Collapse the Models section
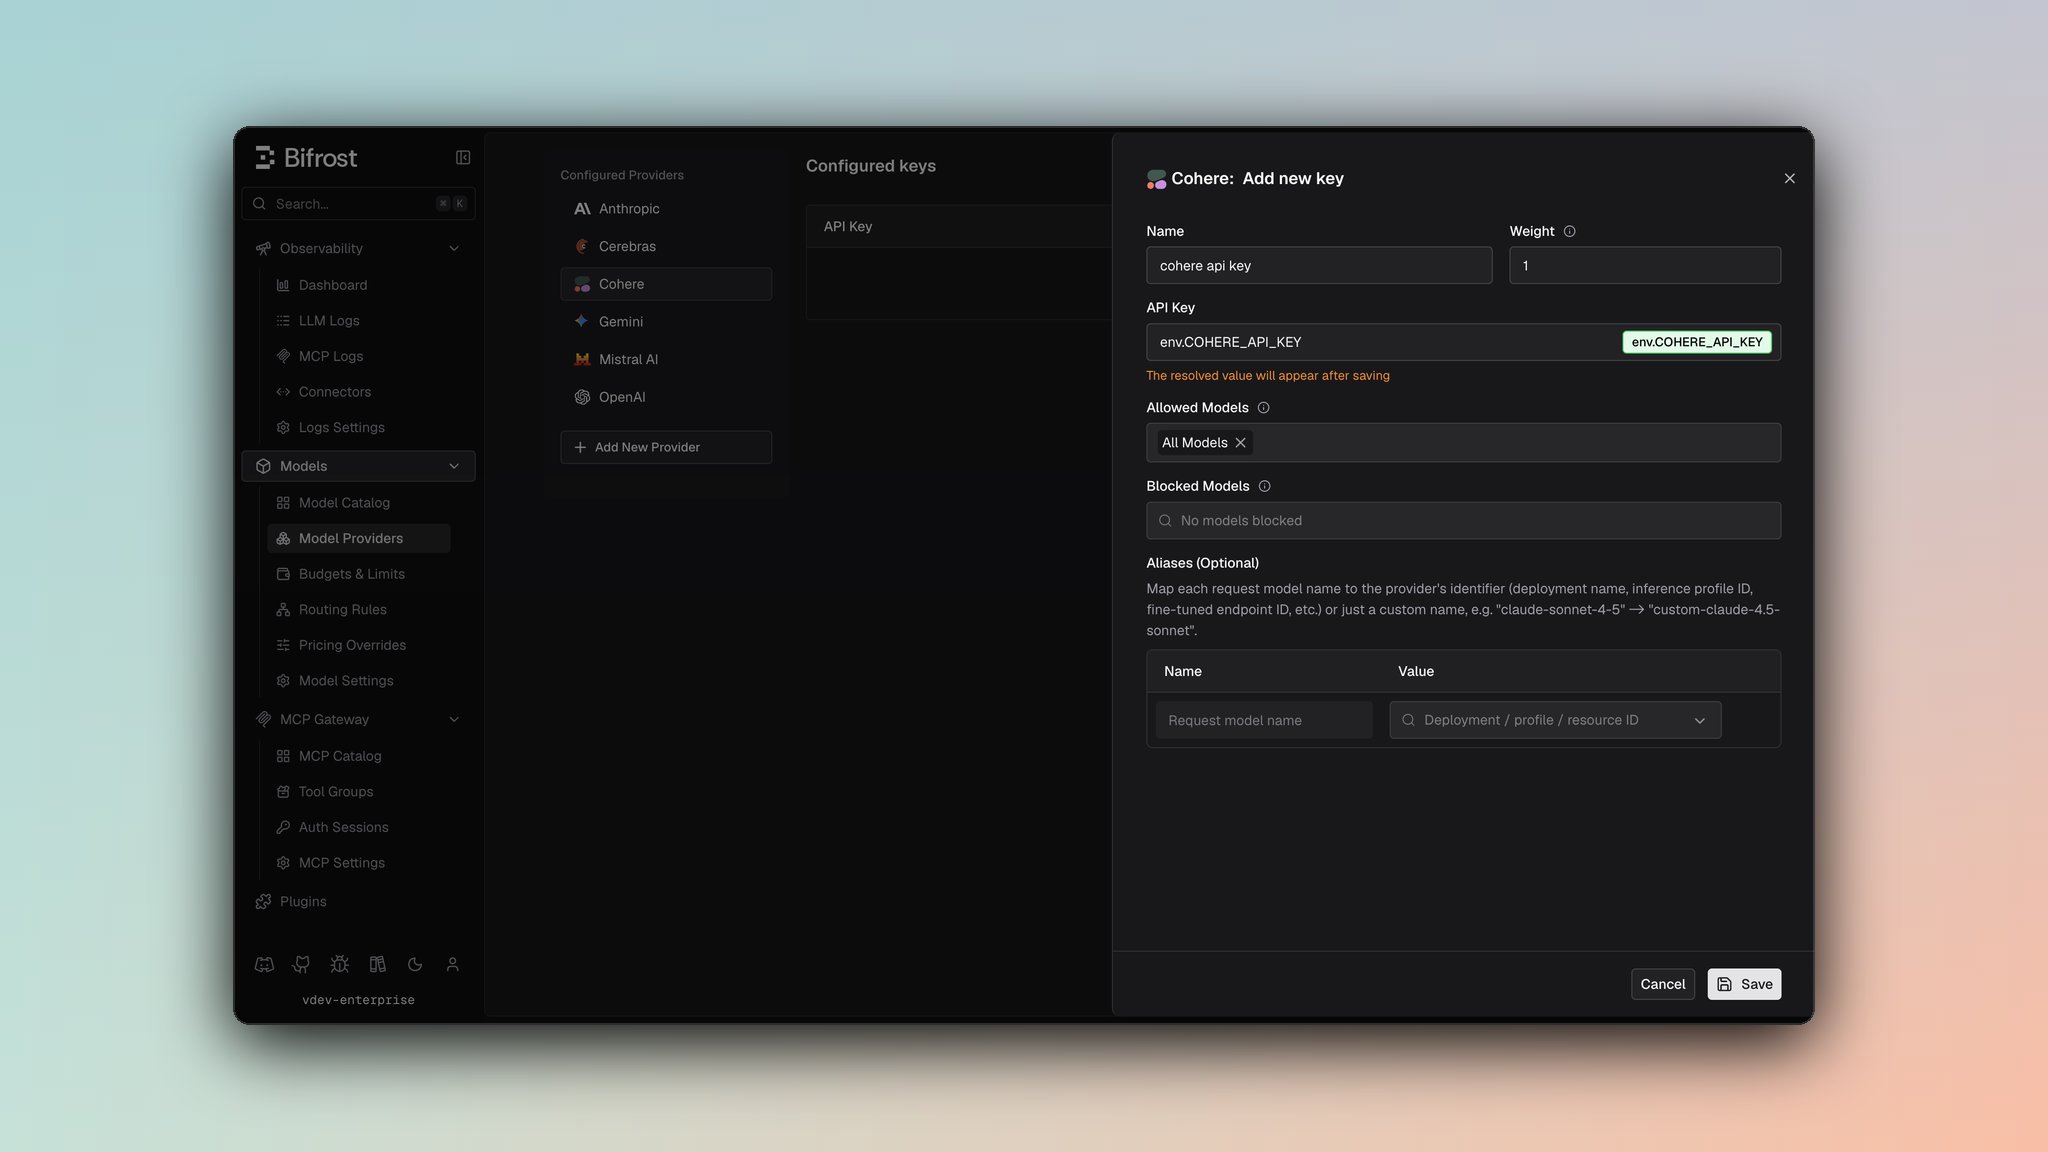The image size is (2048, 1152). (x=454, y=466)
